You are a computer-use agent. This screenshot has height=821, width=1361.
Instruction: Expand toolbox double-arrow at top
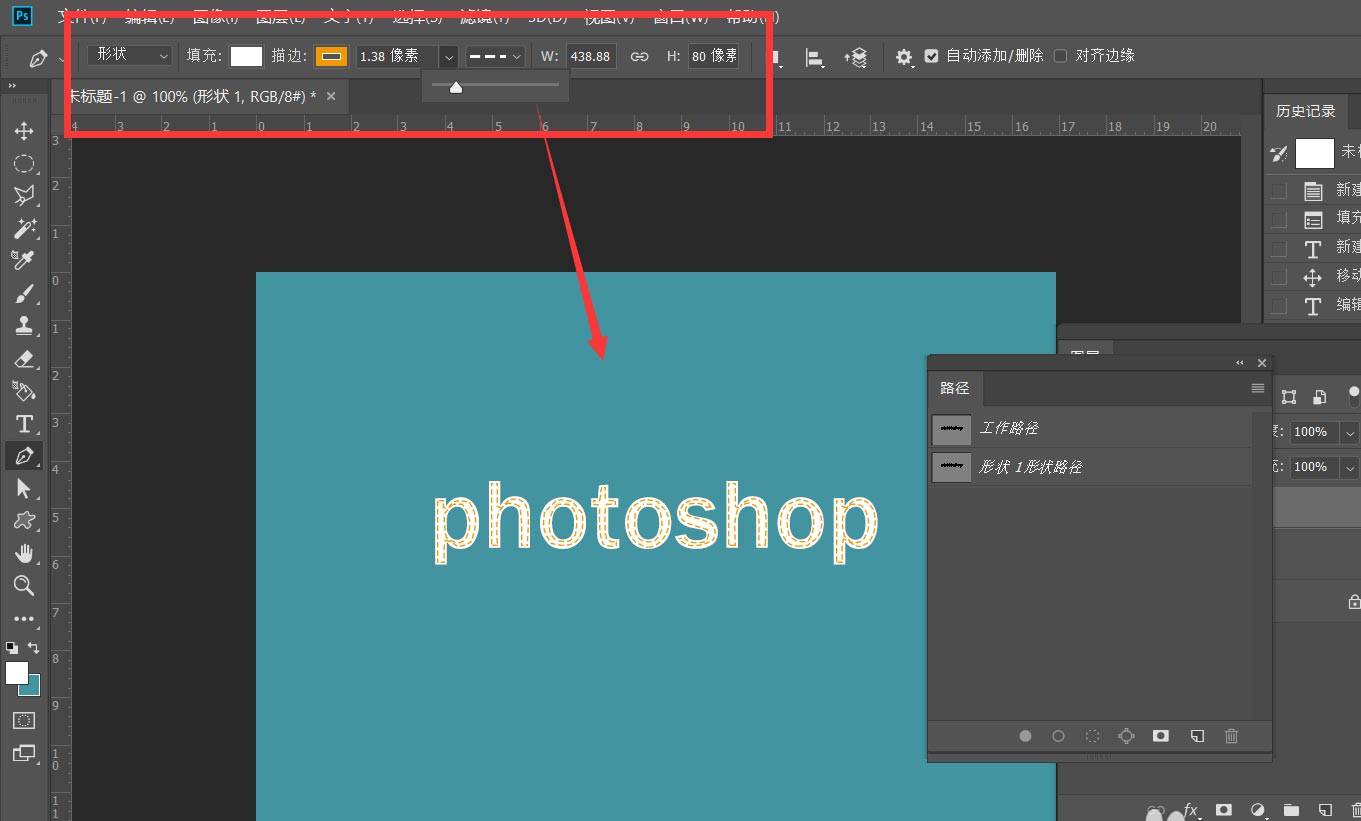click(14, 87)
